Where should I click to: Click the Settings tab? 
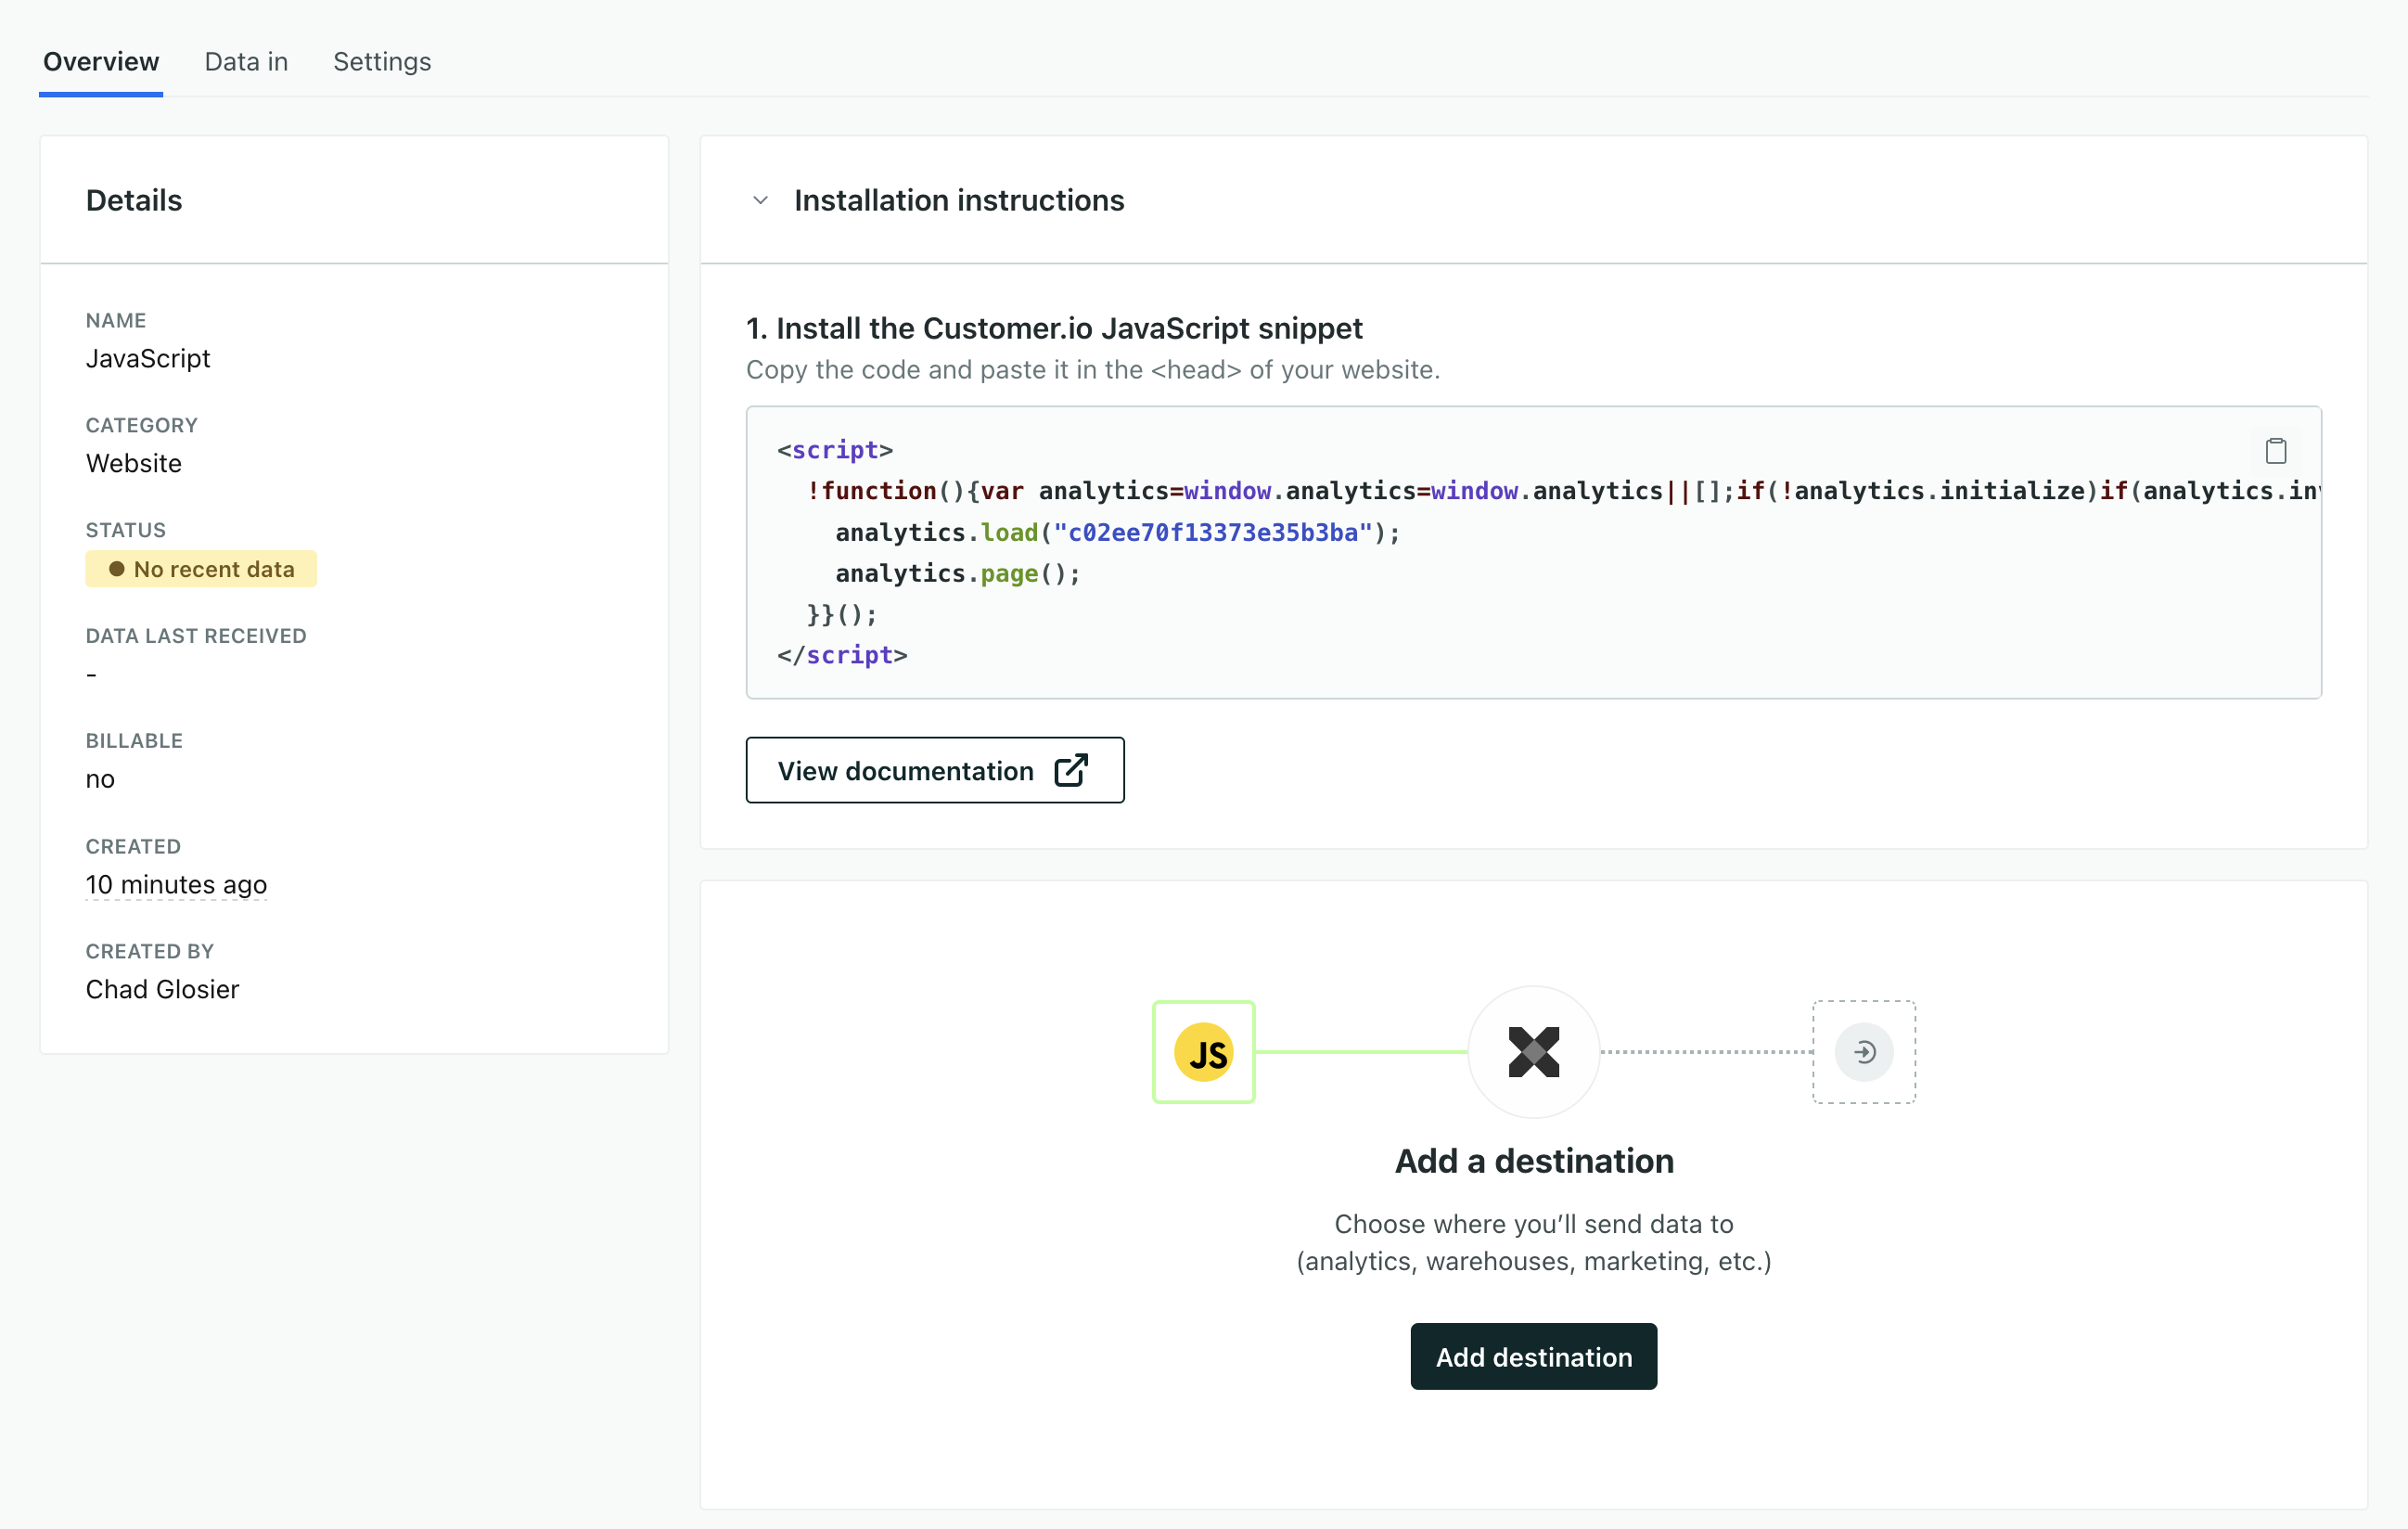click(381, 59)
